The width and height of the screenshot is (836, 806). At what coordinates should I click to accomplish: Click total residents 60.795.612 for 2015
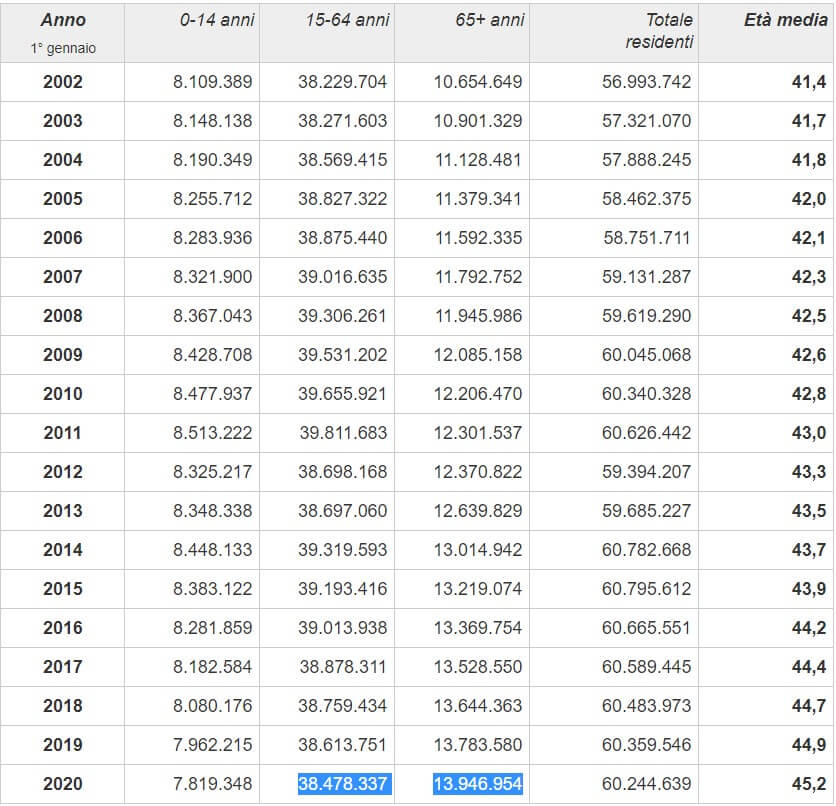click(646, 589)
